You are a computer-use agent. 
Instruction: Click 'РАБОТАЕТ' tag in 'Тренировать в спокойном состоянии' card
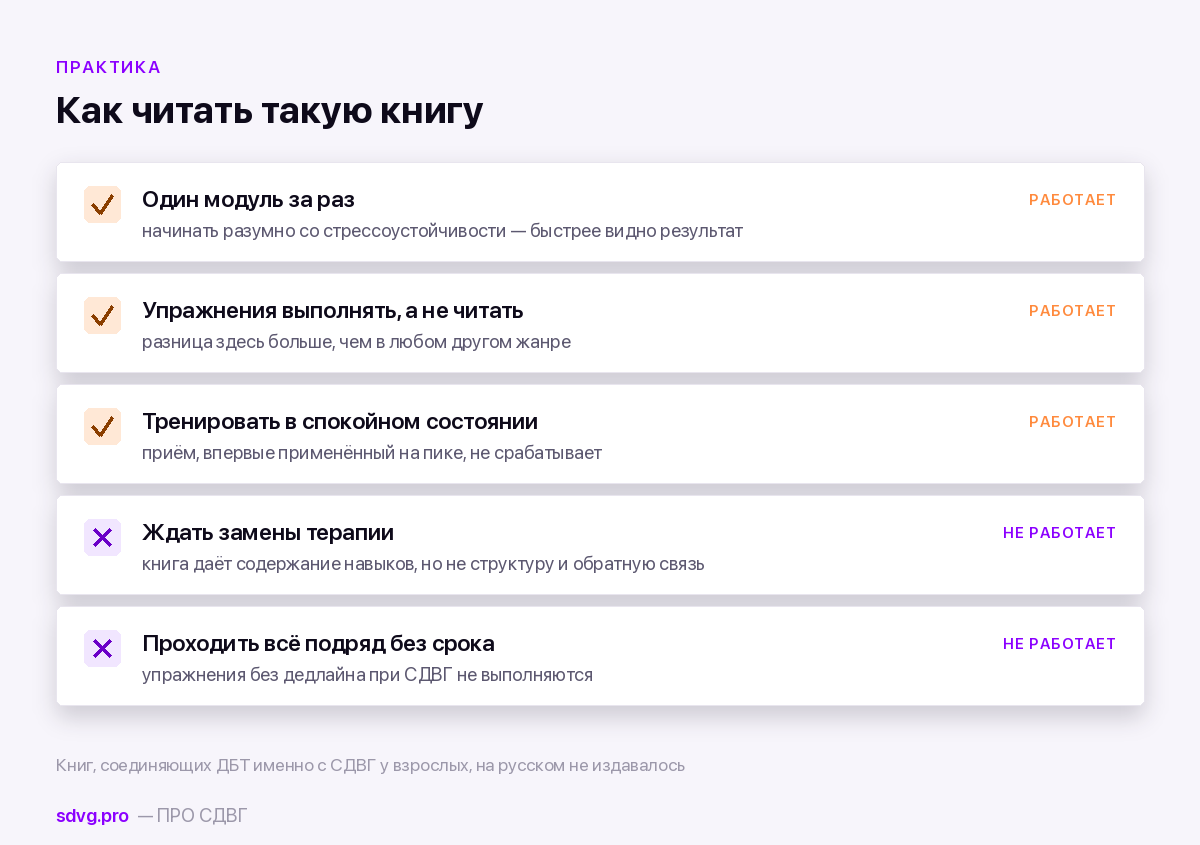[1072, 422]
